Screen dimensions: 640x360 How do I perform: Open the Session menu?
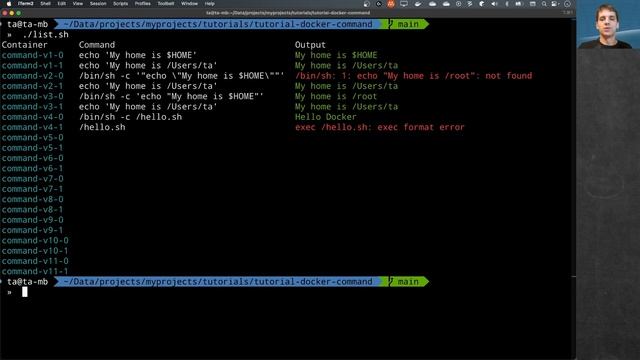point(98,4)
